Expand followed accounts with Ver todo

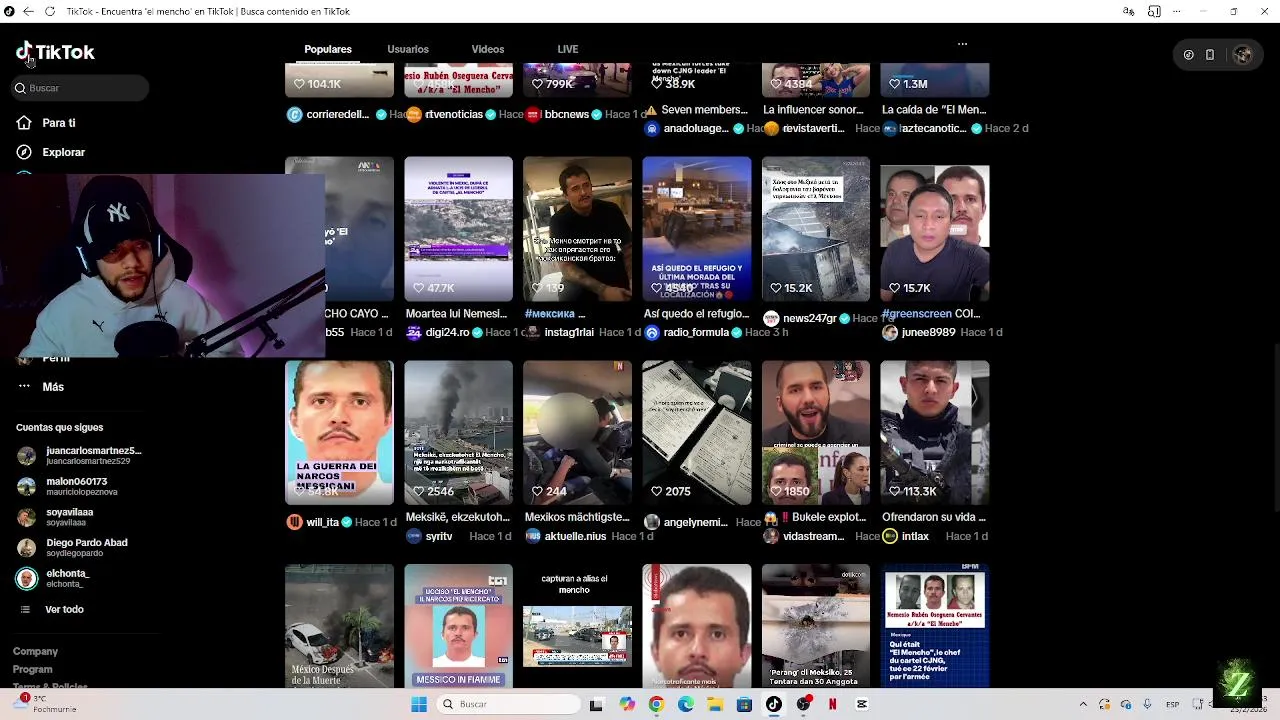point(51,609)
